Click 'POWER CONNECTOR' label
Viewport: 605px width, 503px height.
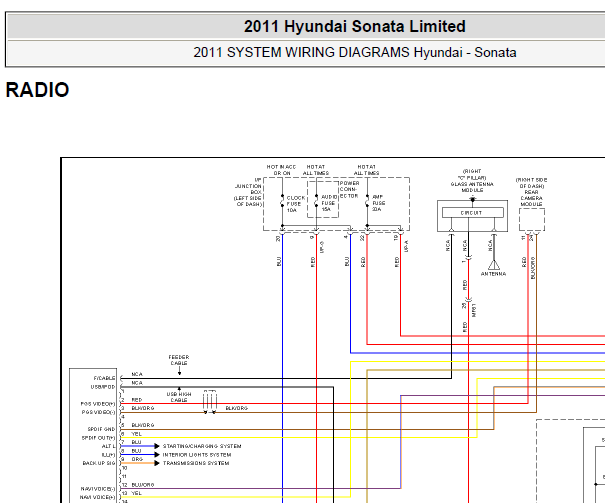[x=349, y=189]
